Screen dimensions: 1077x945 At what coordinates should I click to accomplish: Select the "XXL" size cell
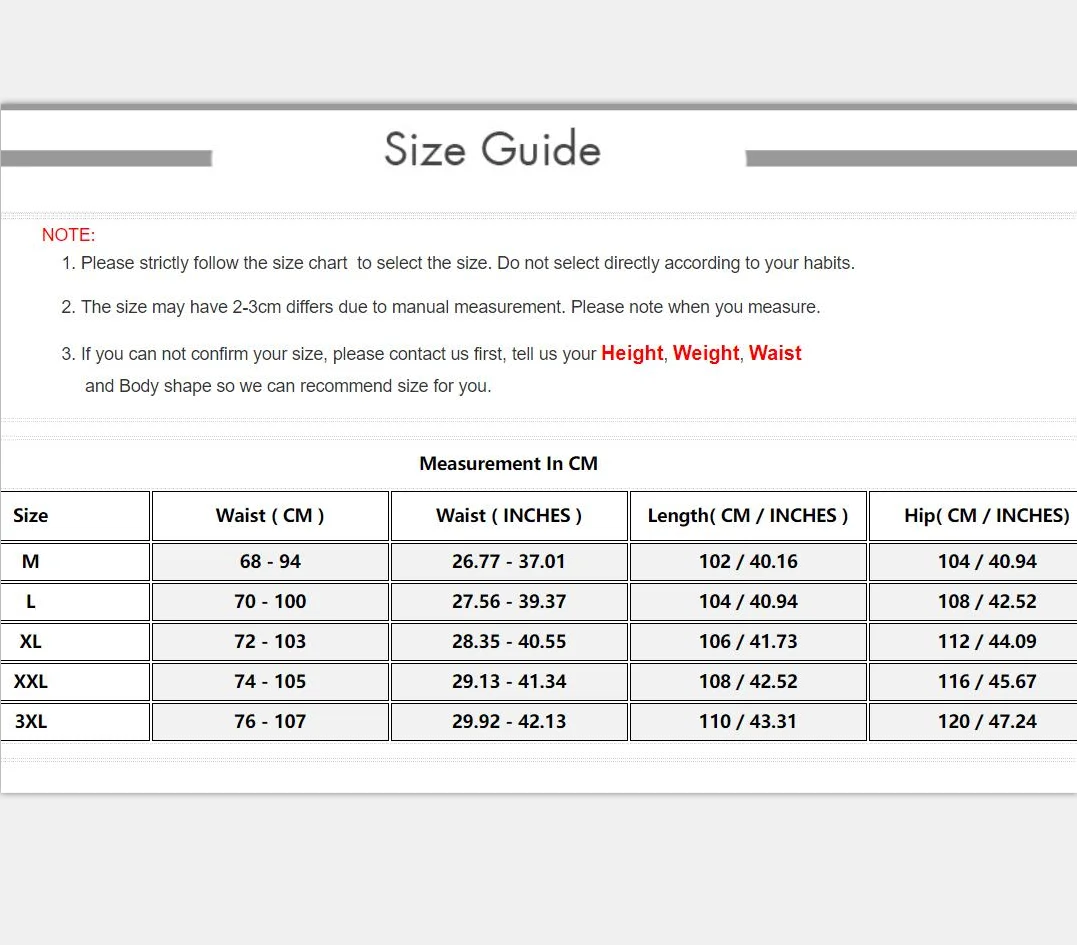coord(75,681)
